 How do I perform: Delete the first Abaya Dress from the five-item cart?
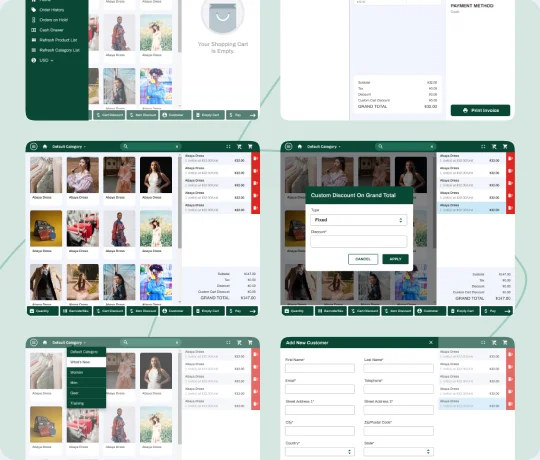click(255, 158)
